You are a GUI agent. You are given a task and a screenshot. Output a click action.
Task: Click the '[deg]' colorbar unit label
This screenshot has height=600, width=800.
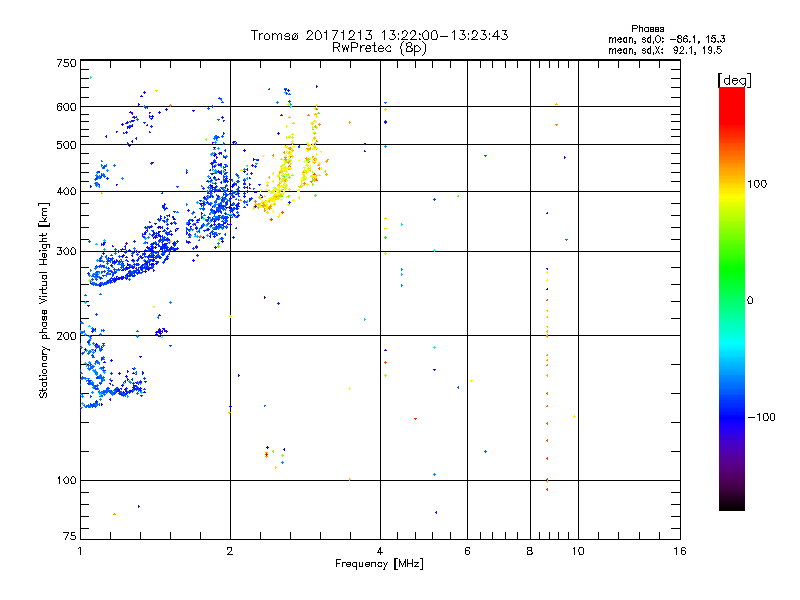pos(734,80)
